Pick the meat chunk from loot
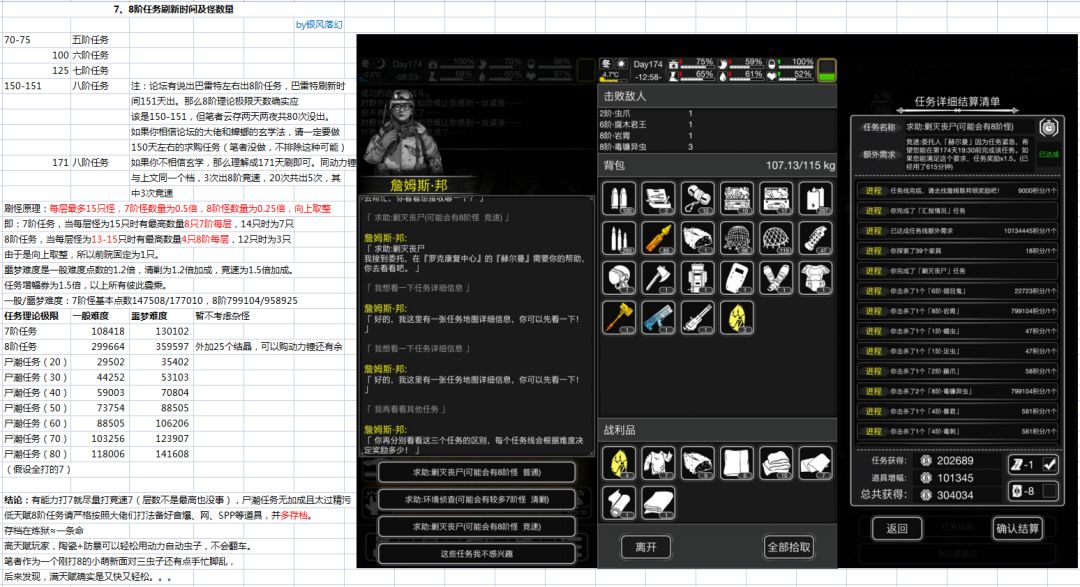The image size is (1080, 587). pos(697,462)
